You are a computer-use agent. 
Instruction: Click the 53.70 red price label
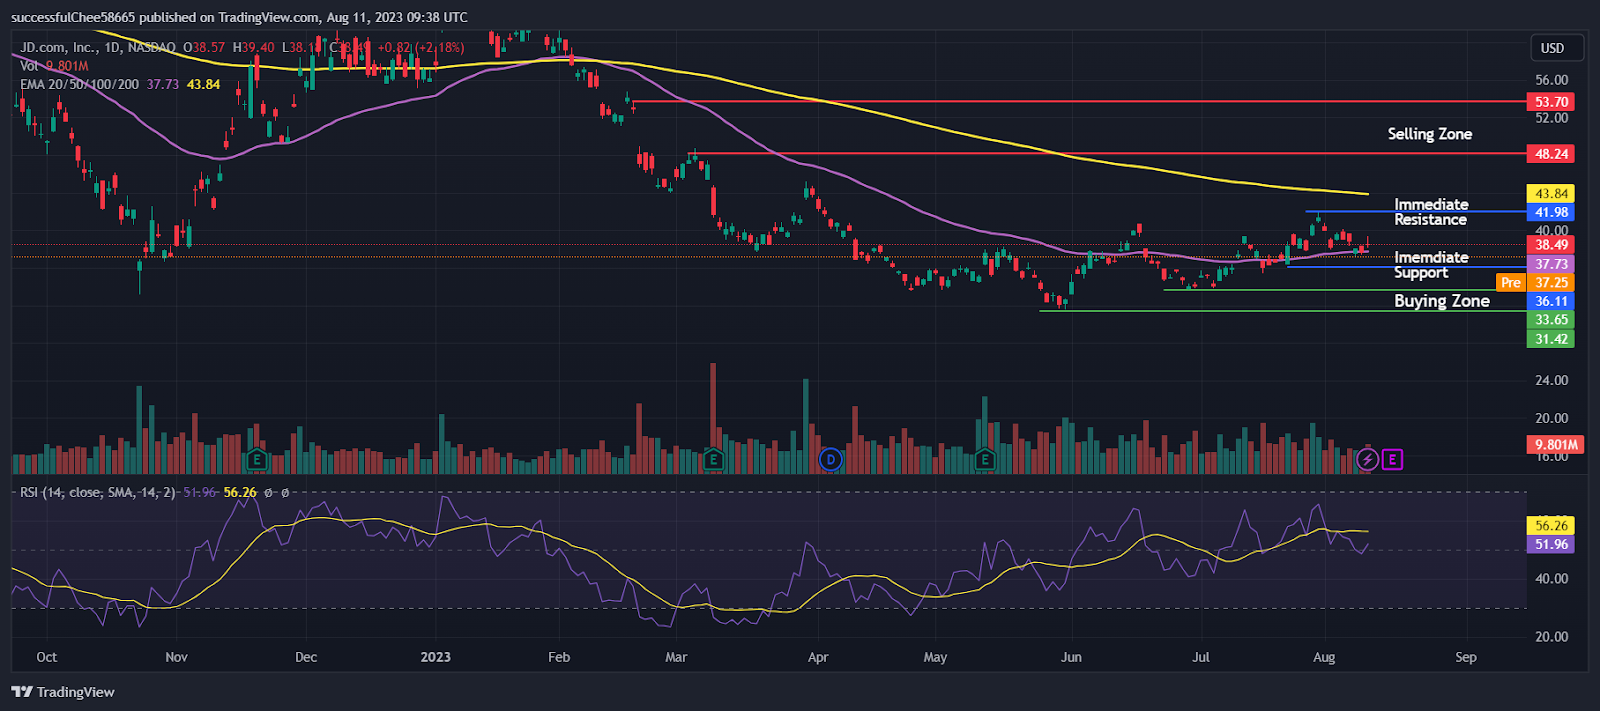pos(1551,102)
